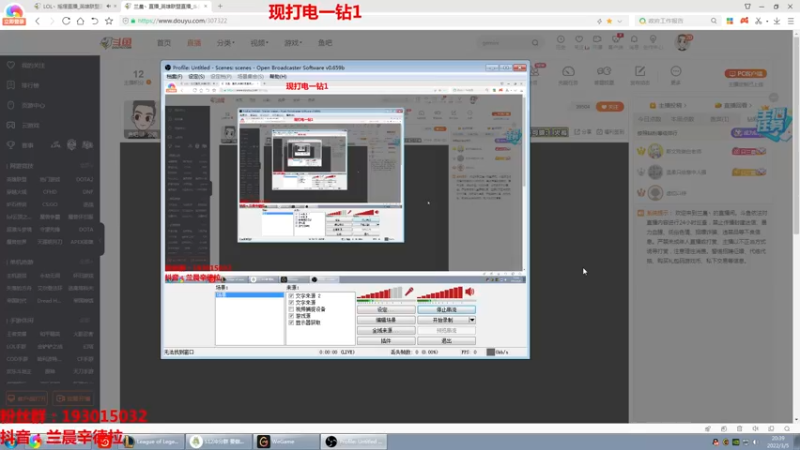The height and width of the screenshot is (450, 800).
Task: Toggle the microphone mute icon in OBS
Action: (x=409, y=292)
